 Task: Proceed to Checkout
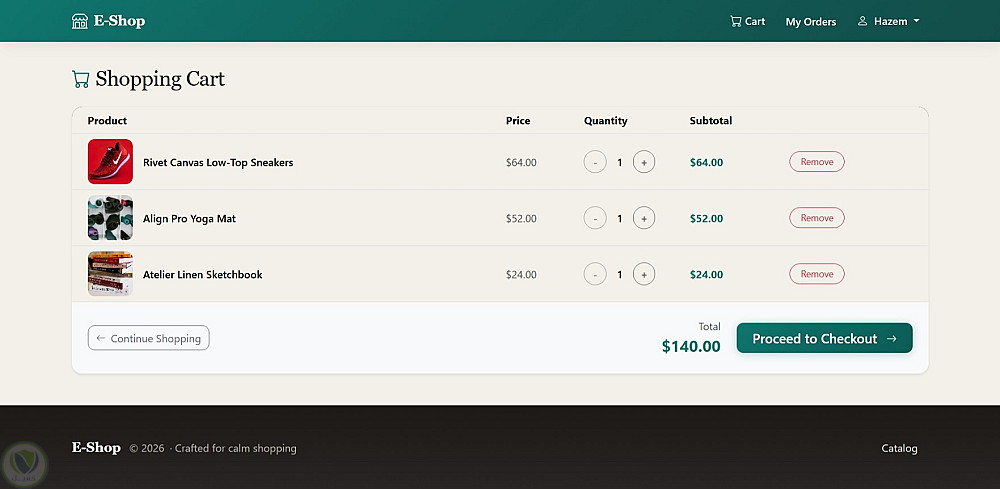(x=824, y=338)
